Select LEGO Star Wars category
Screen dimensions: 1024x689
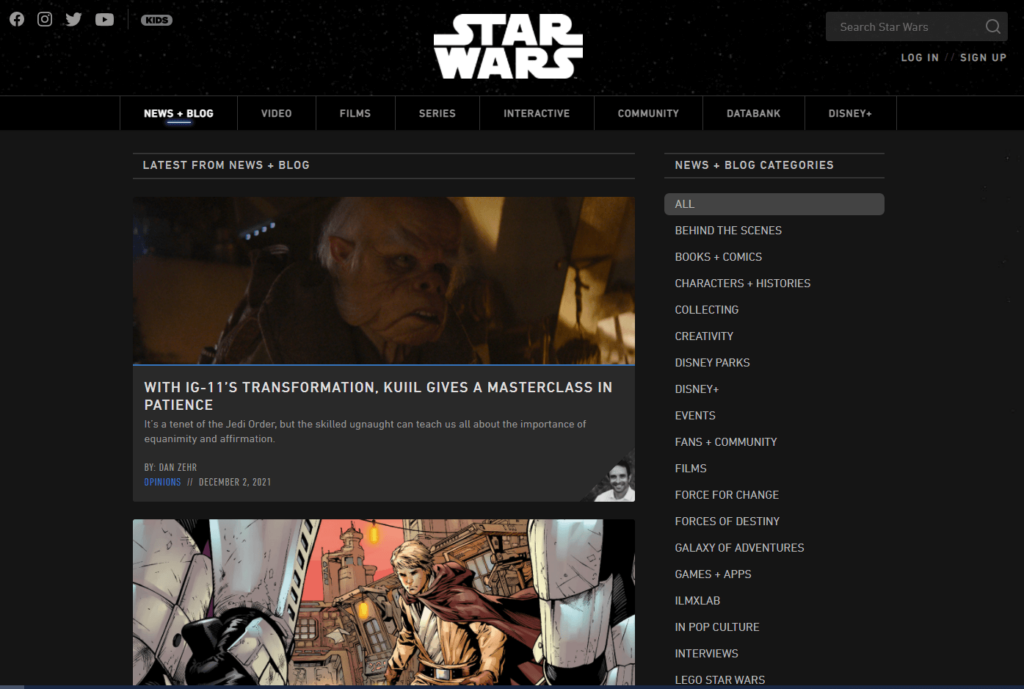[x=720, y=680]
